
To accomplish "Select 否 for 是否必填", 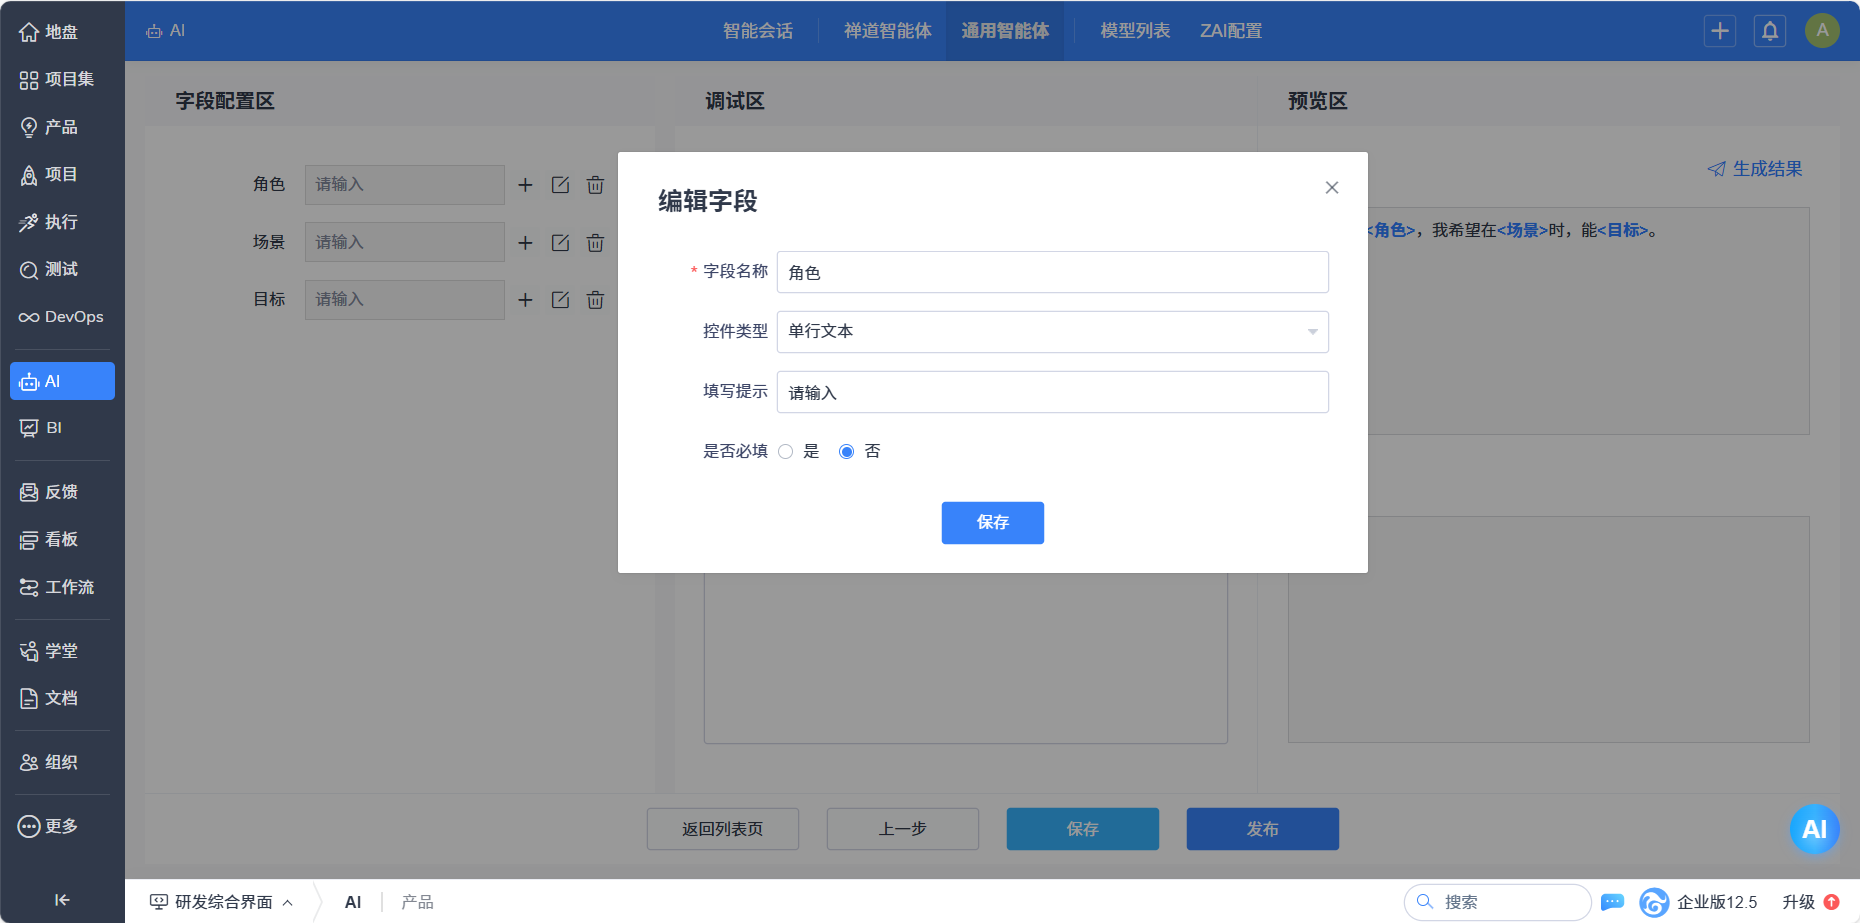I will tap(847, 452).
